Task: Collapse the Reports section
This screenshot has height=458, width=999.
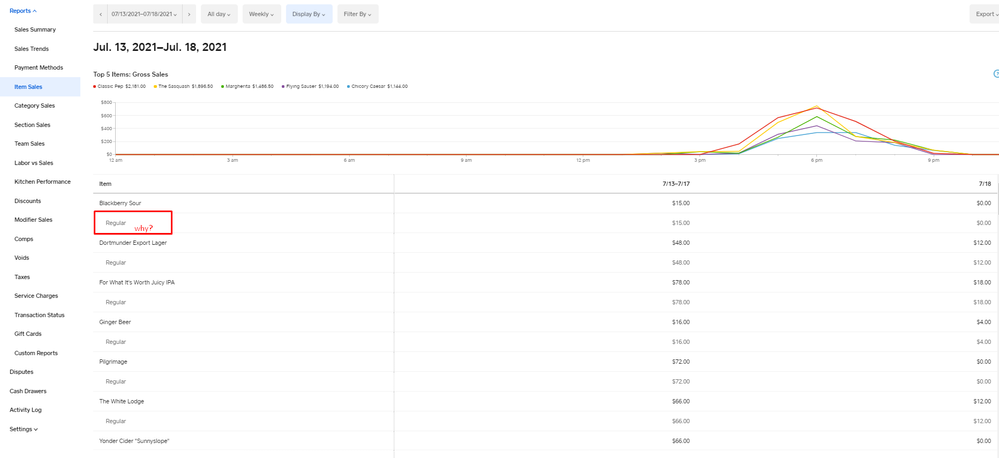Action: [23, 11]
